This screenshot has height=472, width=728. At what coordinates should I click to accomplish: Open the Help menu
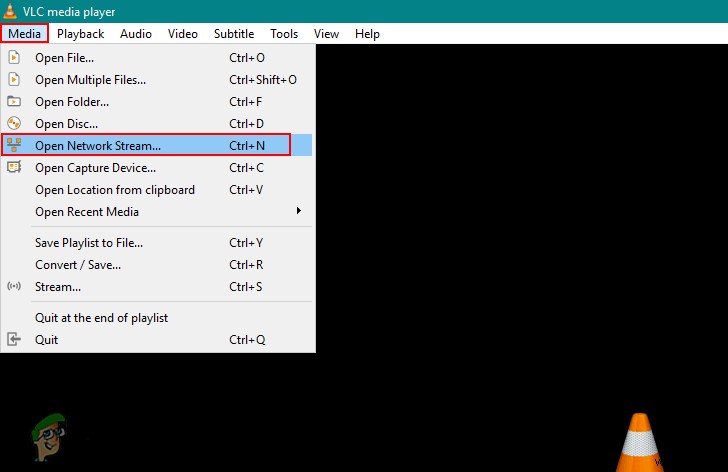click(x=367, y=34)
